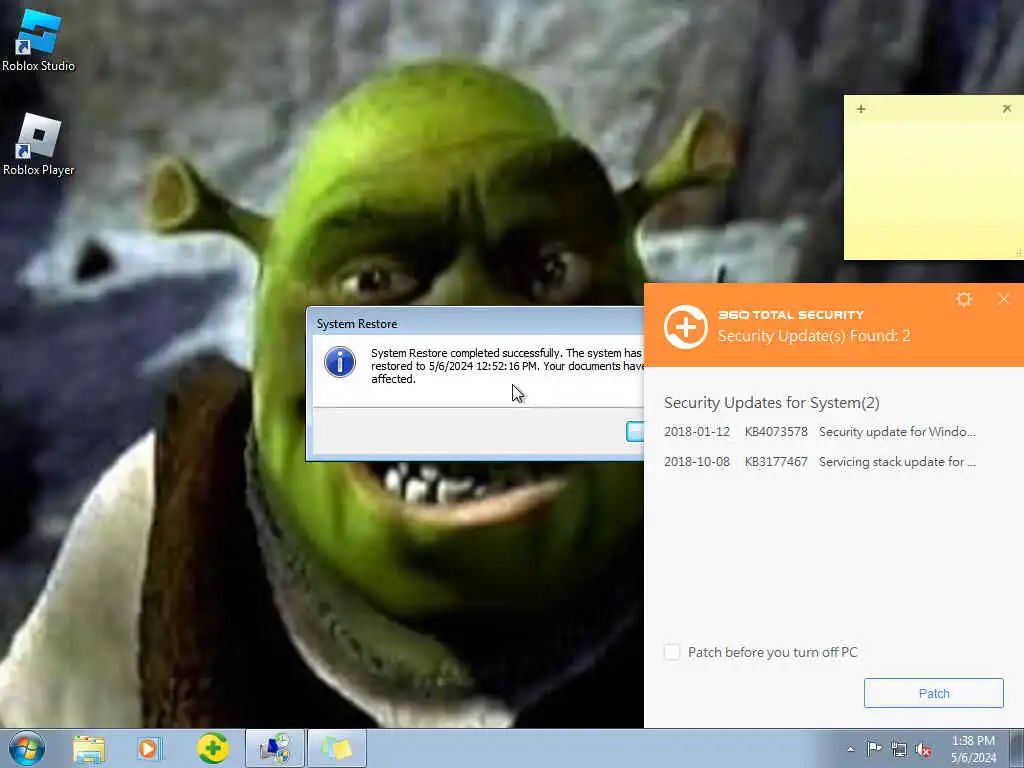Open the Windows Start menu
This screenshot has width=1024, height=768.
(27, 748)
